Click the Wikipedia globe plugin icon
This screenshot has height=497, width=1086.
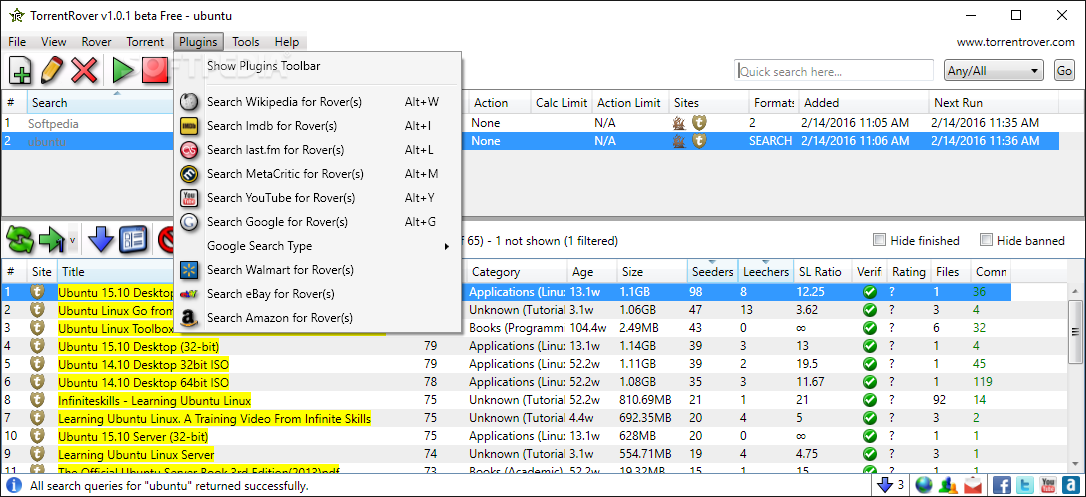(x=189, y=102)
